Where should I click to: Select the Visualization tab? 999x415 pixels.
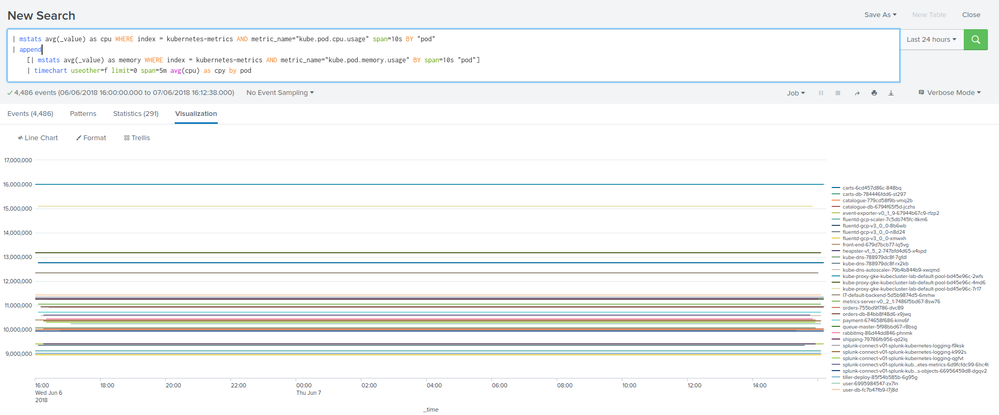[196, 113]
